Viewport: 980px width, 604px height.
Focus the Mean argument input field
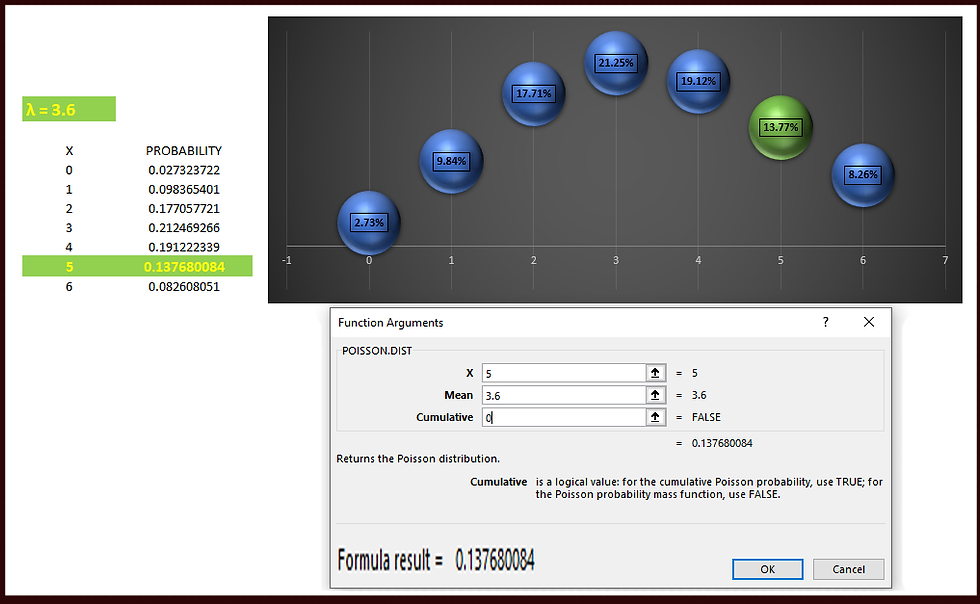click(564, 395)
